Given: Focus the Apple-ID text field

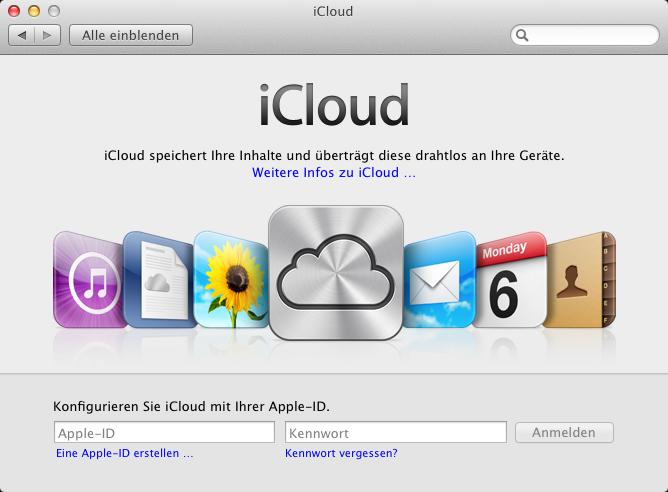Looking at the screenshot, I should [x=164, y=432].
